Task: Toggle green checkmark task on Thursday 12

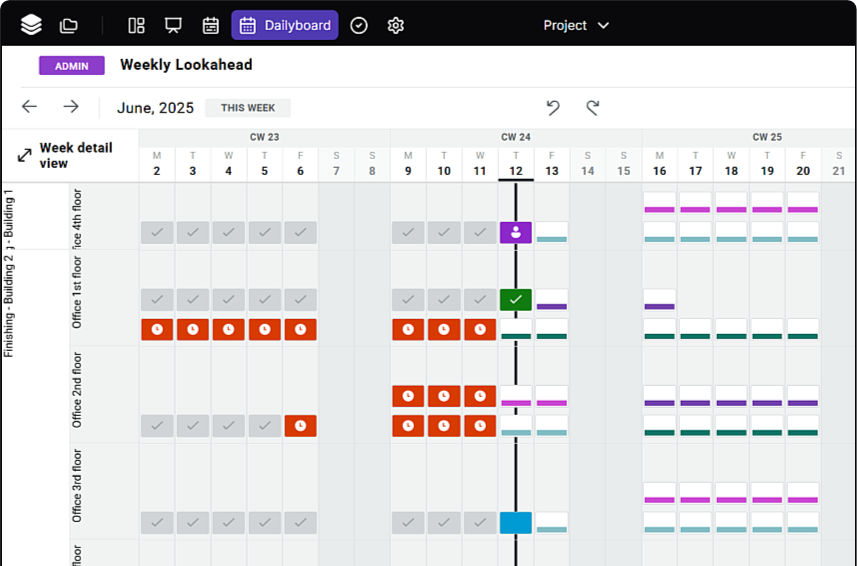Action: pyautogui.click(x=515, y=300)
